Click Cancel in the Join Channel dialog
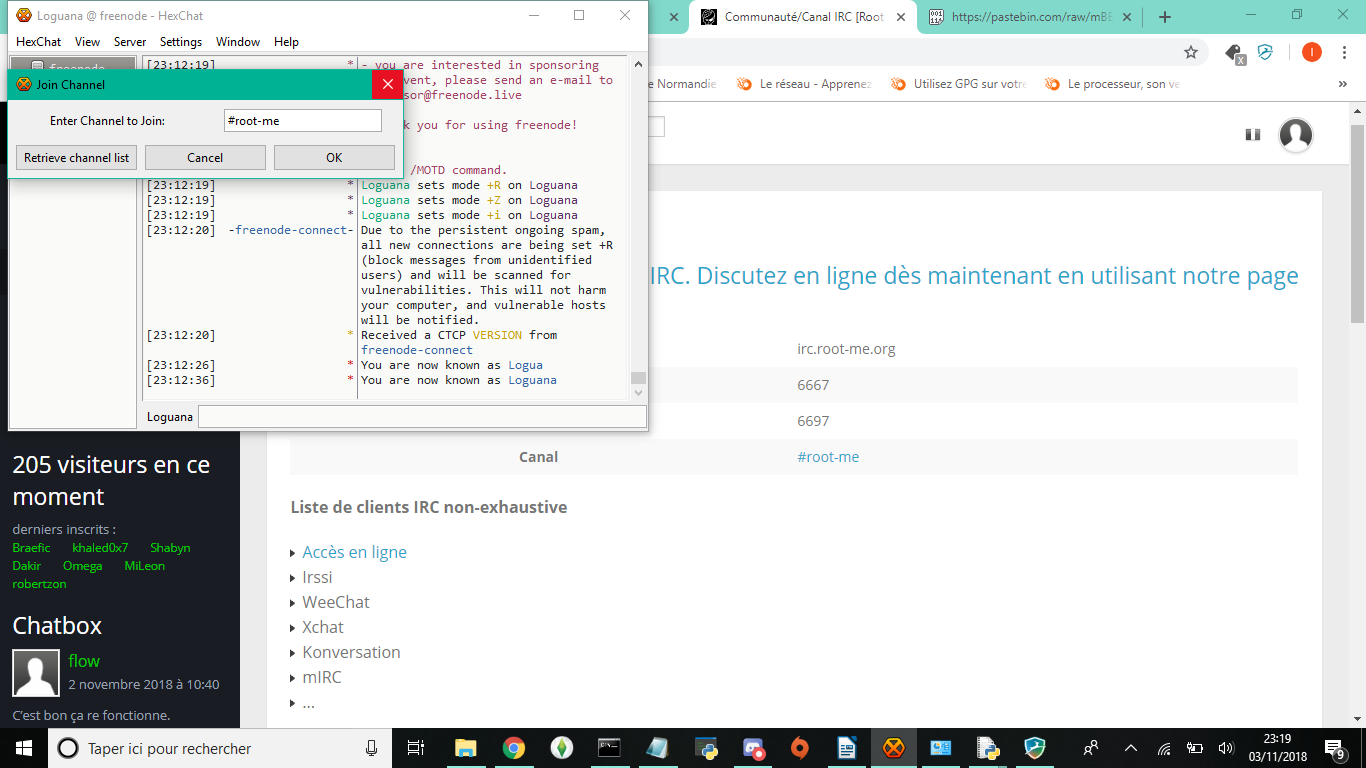Screen dimensions: 1366x768 (x=205, y=157)
